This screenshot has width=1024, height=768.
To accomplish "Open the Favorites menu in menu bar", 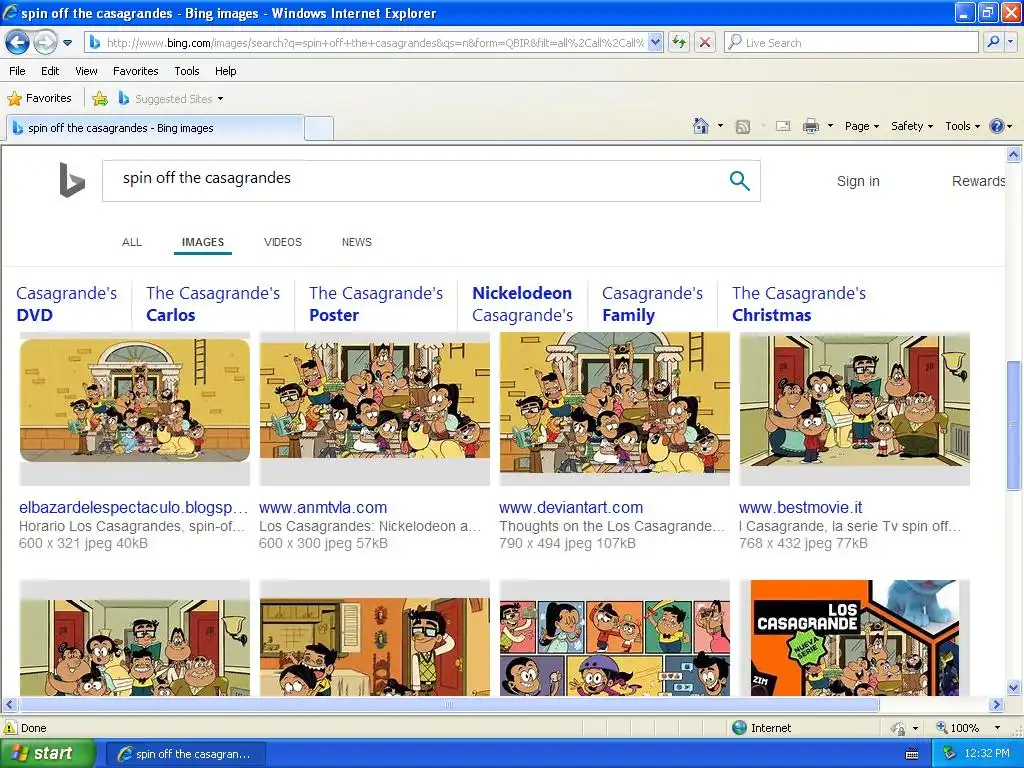I will coord(135,71).
